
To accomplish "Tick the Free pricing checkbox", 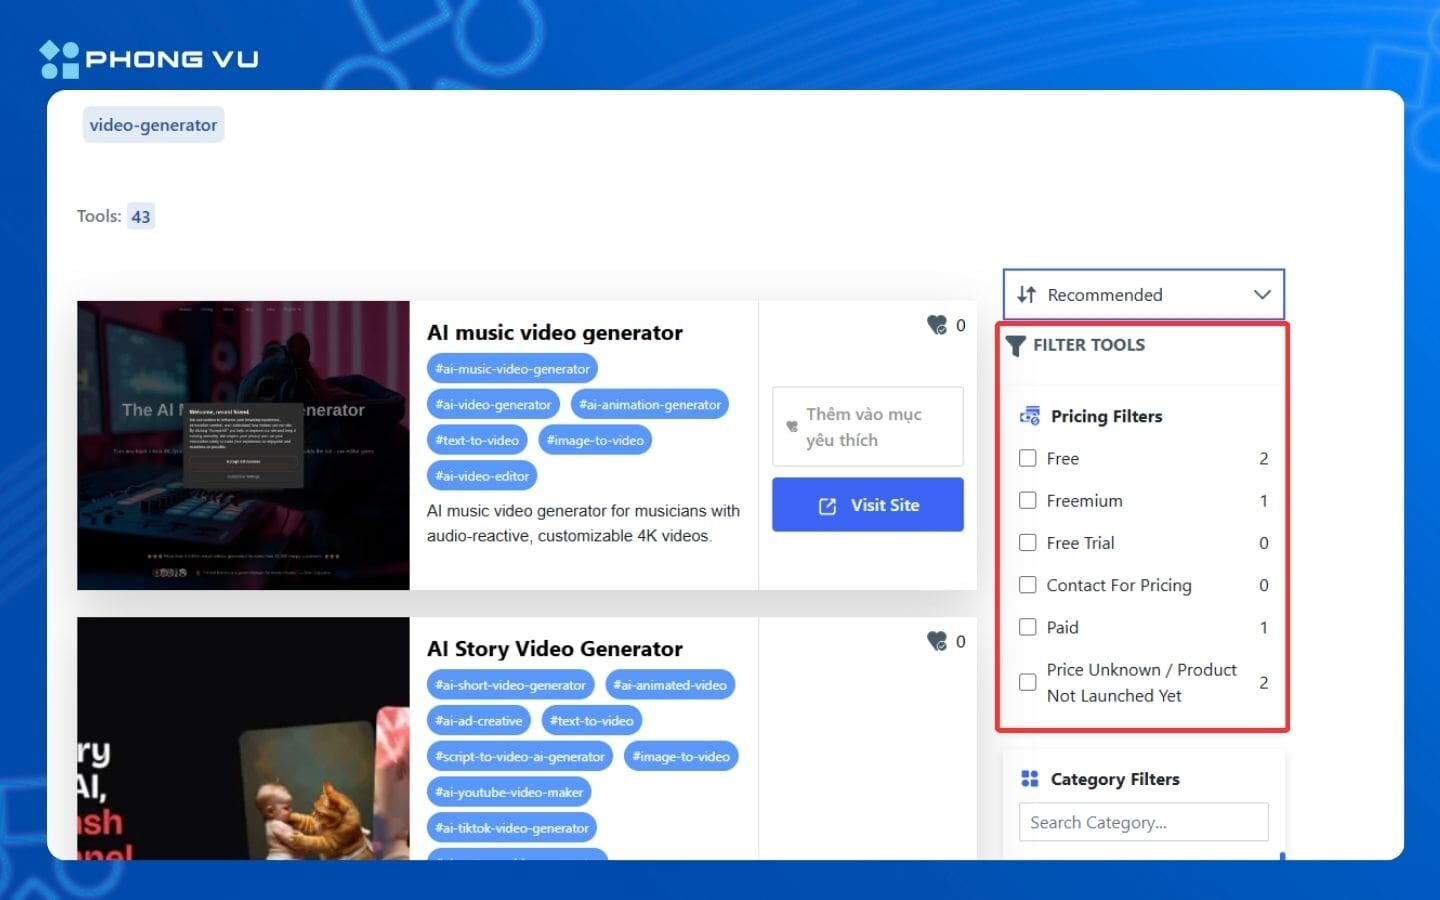I will 1027,458.
